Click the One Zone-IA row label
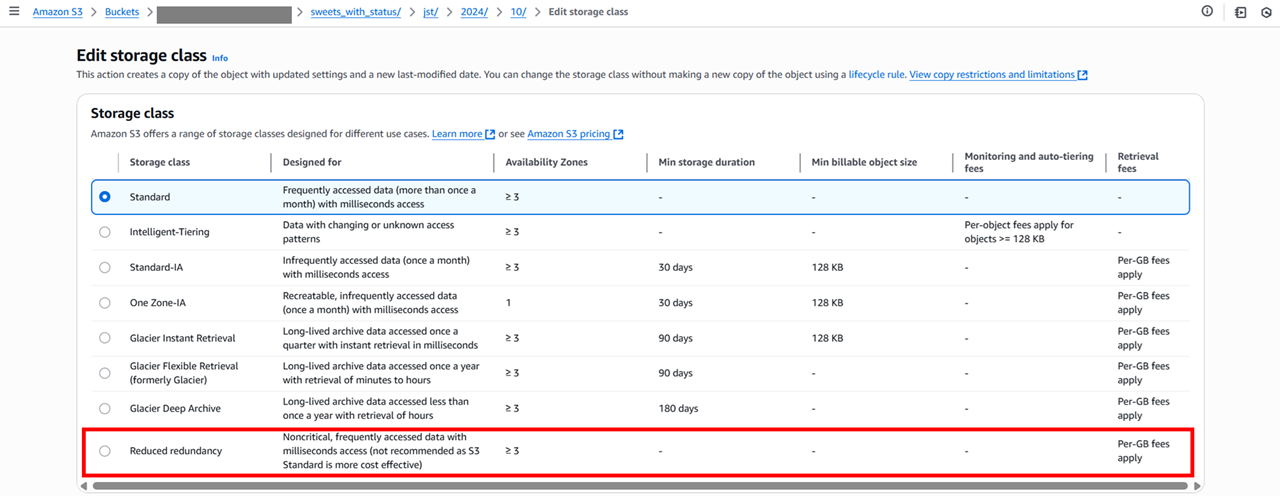The height and width of the screenshot is (496, 1280). click(x=159, y=302)
